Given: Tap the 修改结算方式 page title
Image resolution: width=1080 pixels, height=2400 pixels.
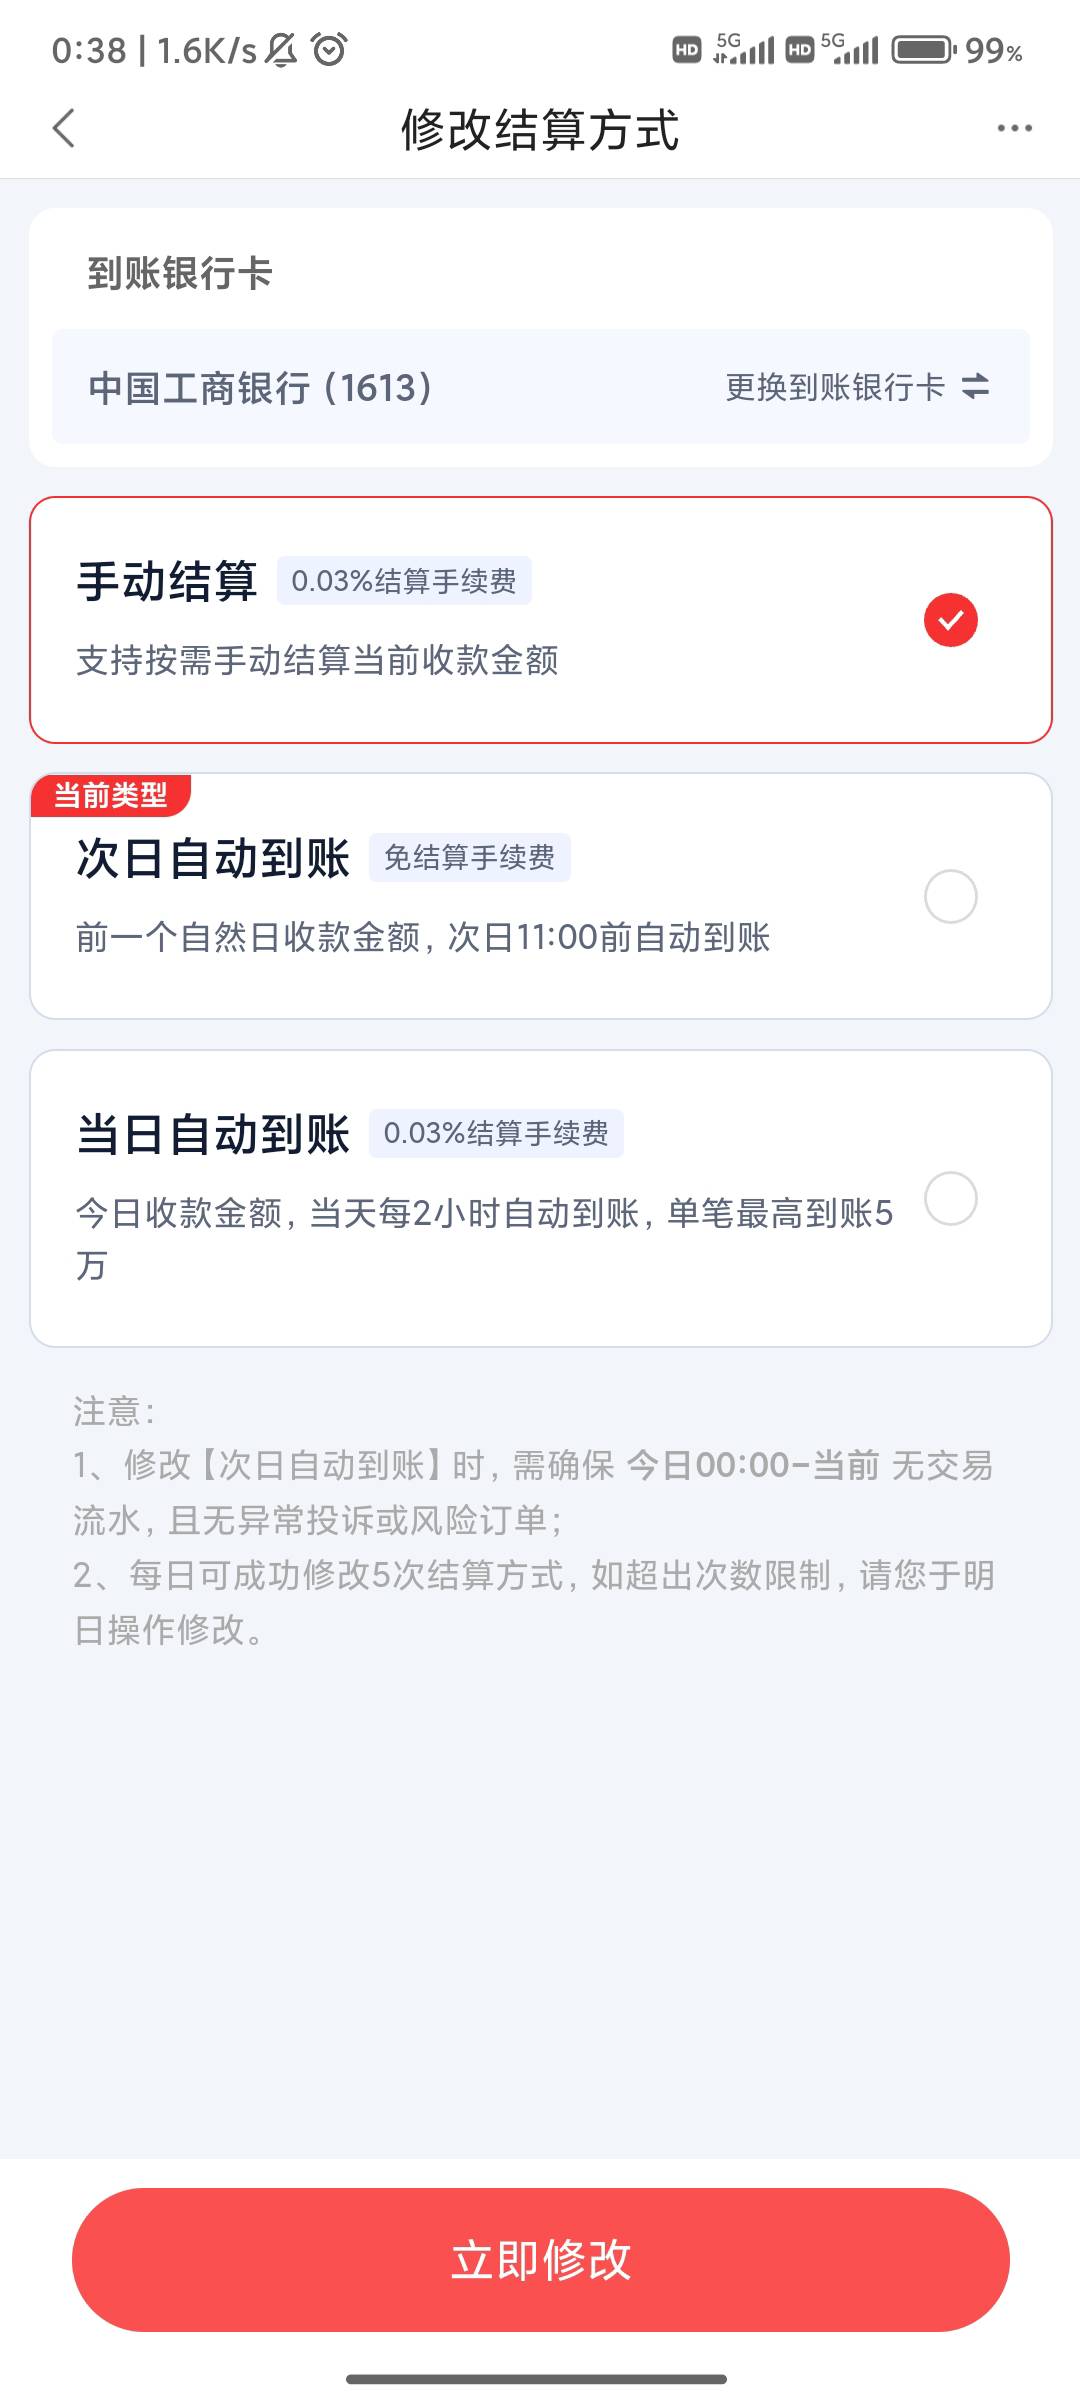Looking at the screenshot, I should click(540, 130).
